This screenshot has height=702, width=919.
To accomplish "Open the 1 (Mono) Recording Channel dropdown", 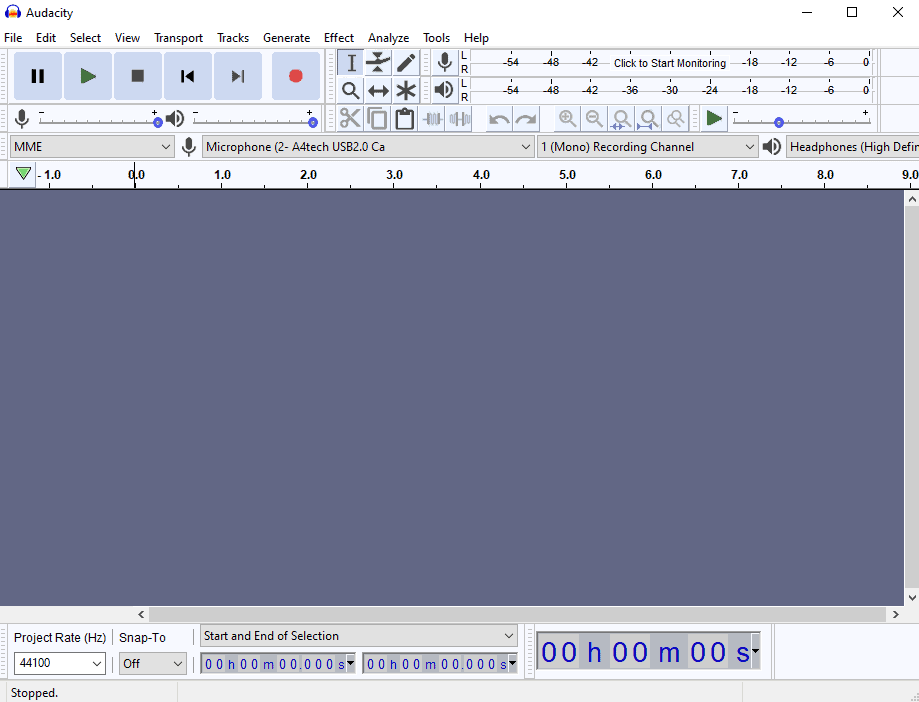I will pos(648,146).
